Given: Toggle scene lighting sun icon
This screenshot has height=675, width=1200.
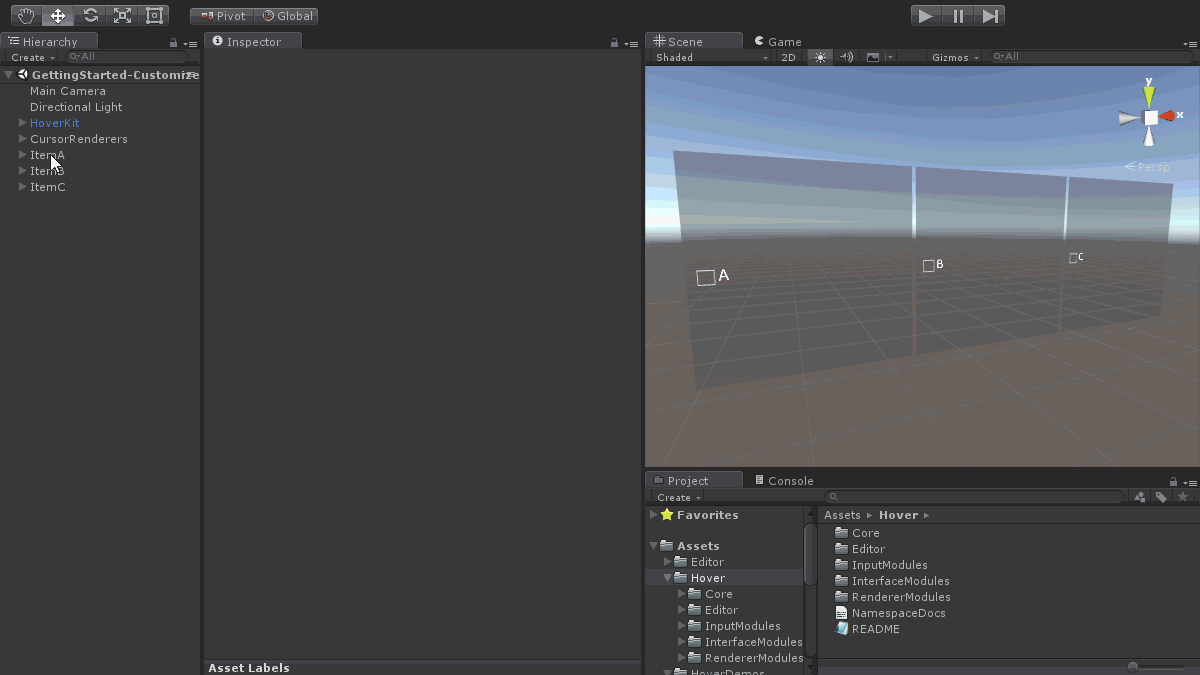Looking at the screenshot, I should point(821,57).
